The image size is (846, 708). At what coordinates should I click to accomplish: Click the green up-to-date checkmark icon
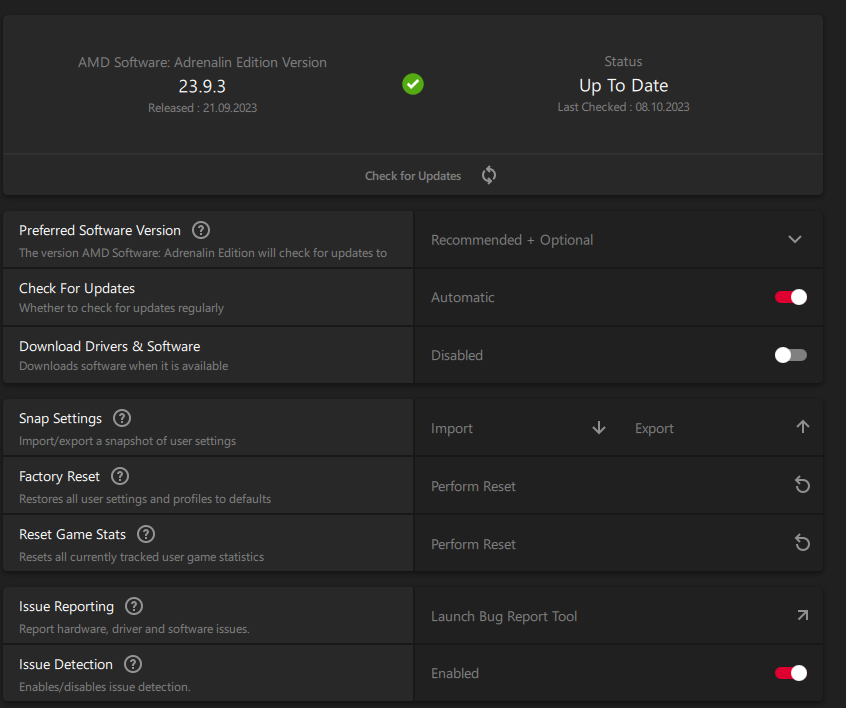pos(413,84)
